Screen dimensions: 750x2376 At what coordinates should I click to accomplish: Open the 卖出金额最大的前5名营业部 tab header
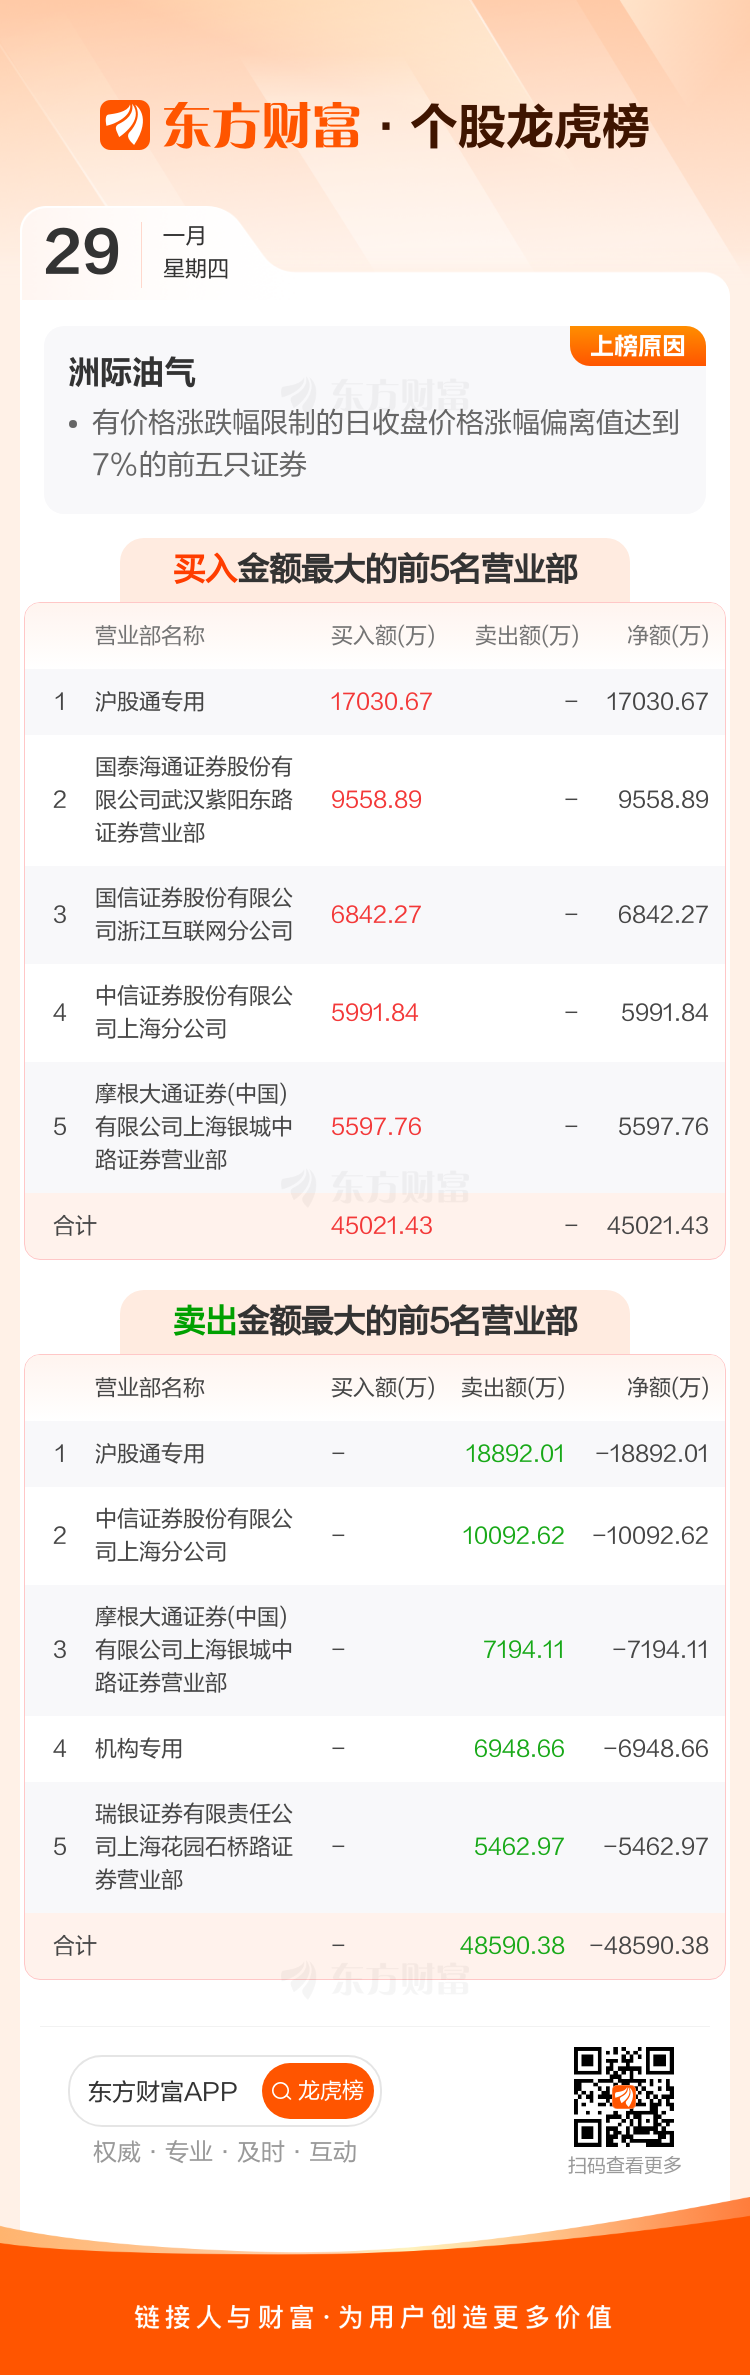pyautogui.click(x=375, y=1321)
